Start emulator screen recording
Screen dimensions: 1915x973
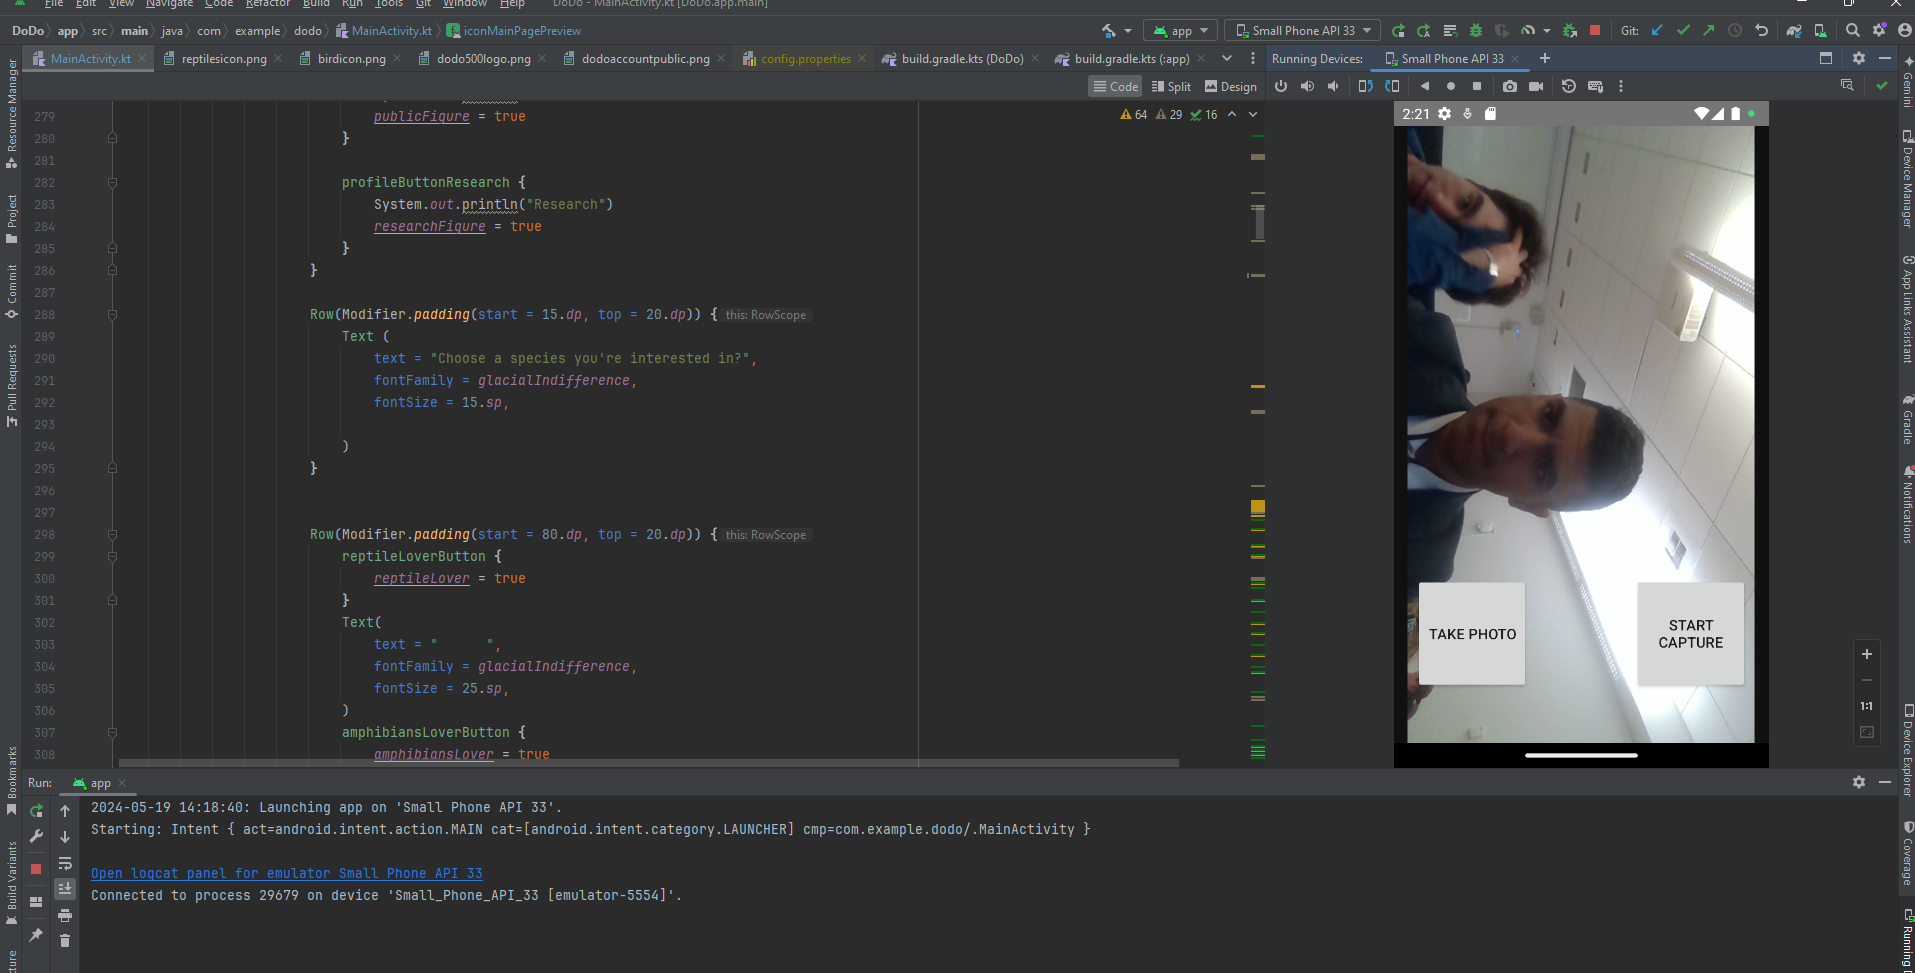pos(1536,87)
